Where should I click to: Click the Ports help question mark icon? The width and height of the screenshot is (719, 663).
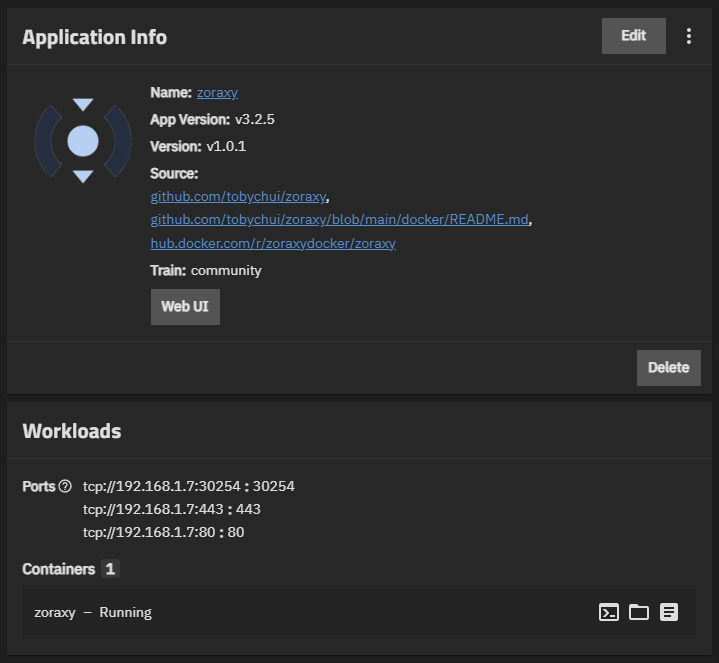click(x=66, y=486)
